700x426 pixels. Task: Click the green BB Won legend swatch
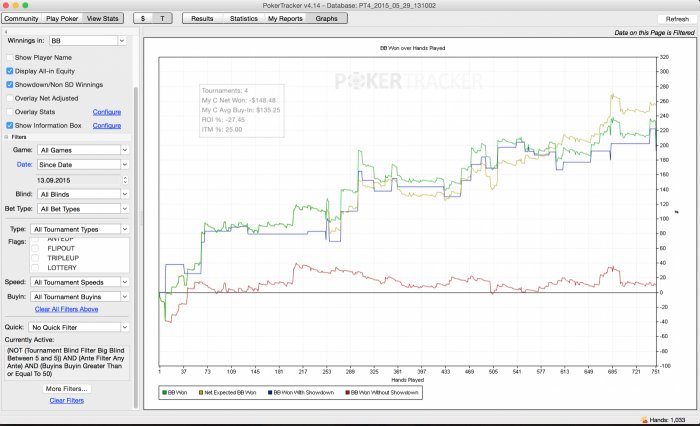click(x=164, y=393)
